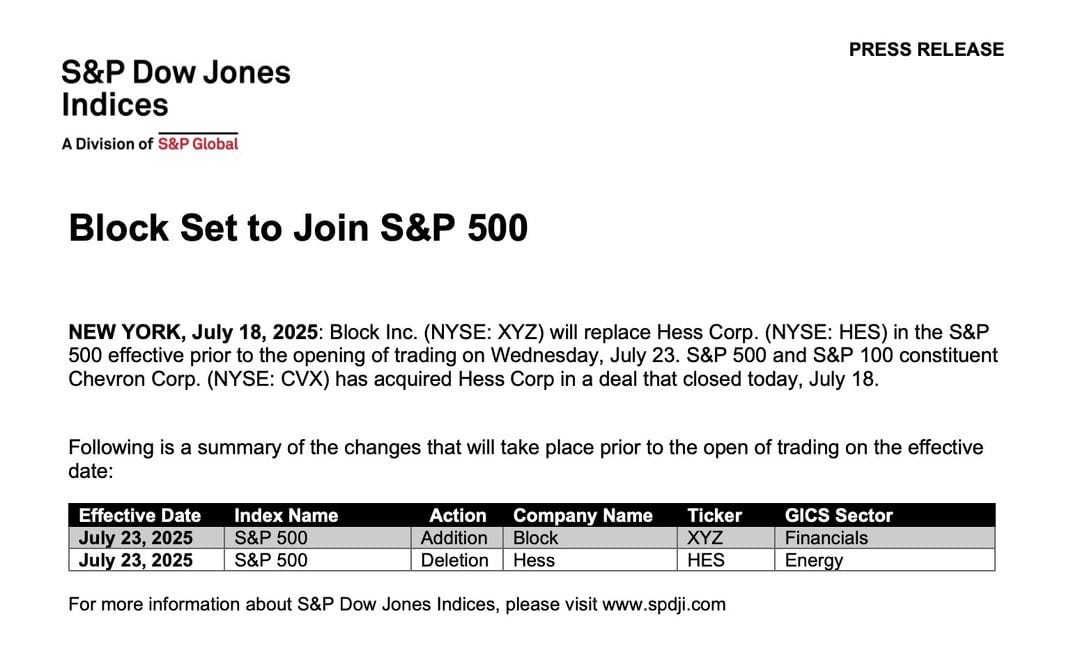The height and width of the screenshot is (660, 1080).
Task: Click the Deletion action cell
Action: tap(456, 560)
